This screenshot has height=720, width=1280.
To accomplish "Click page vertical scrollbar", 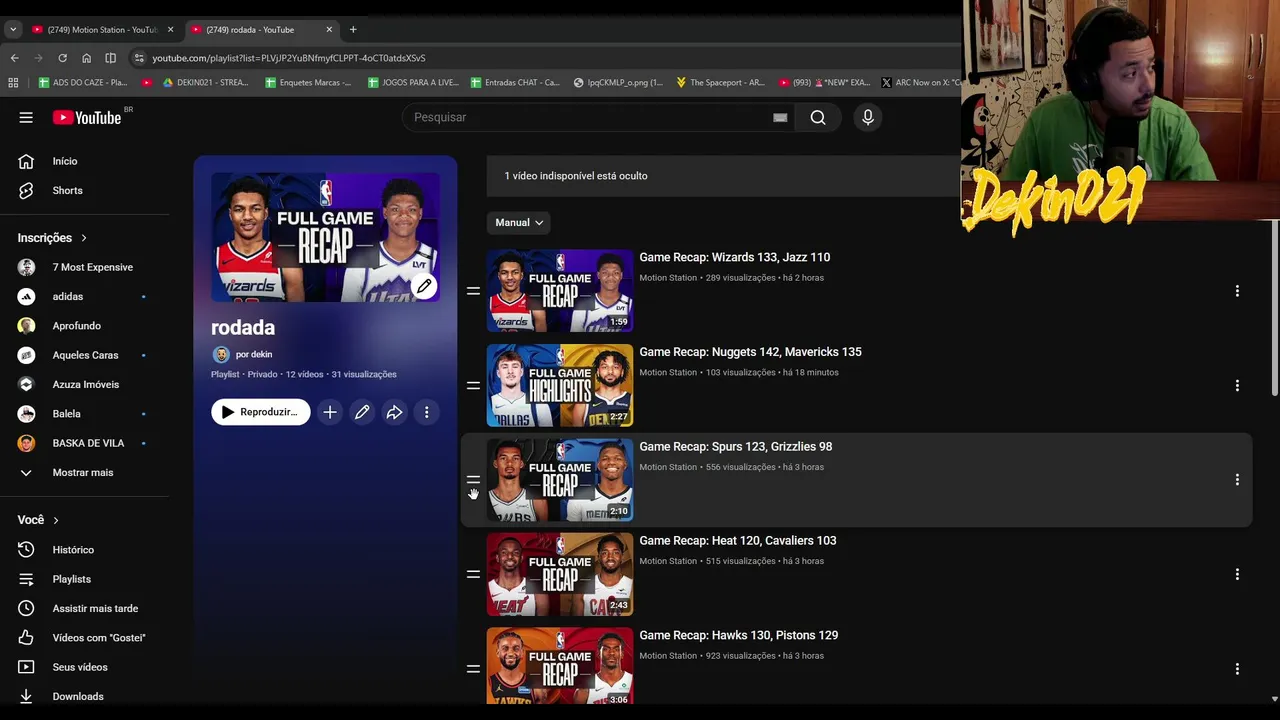I will (1274, 310).
